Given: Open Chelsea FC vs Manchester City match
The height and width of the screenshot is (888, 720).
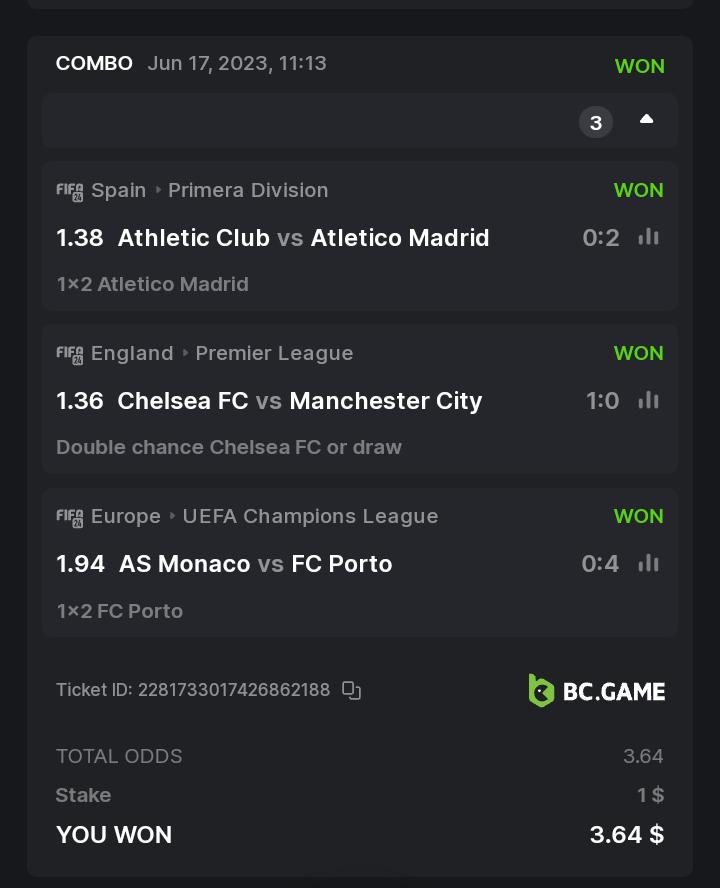Looking at the screenshot, I should [299, 401].
